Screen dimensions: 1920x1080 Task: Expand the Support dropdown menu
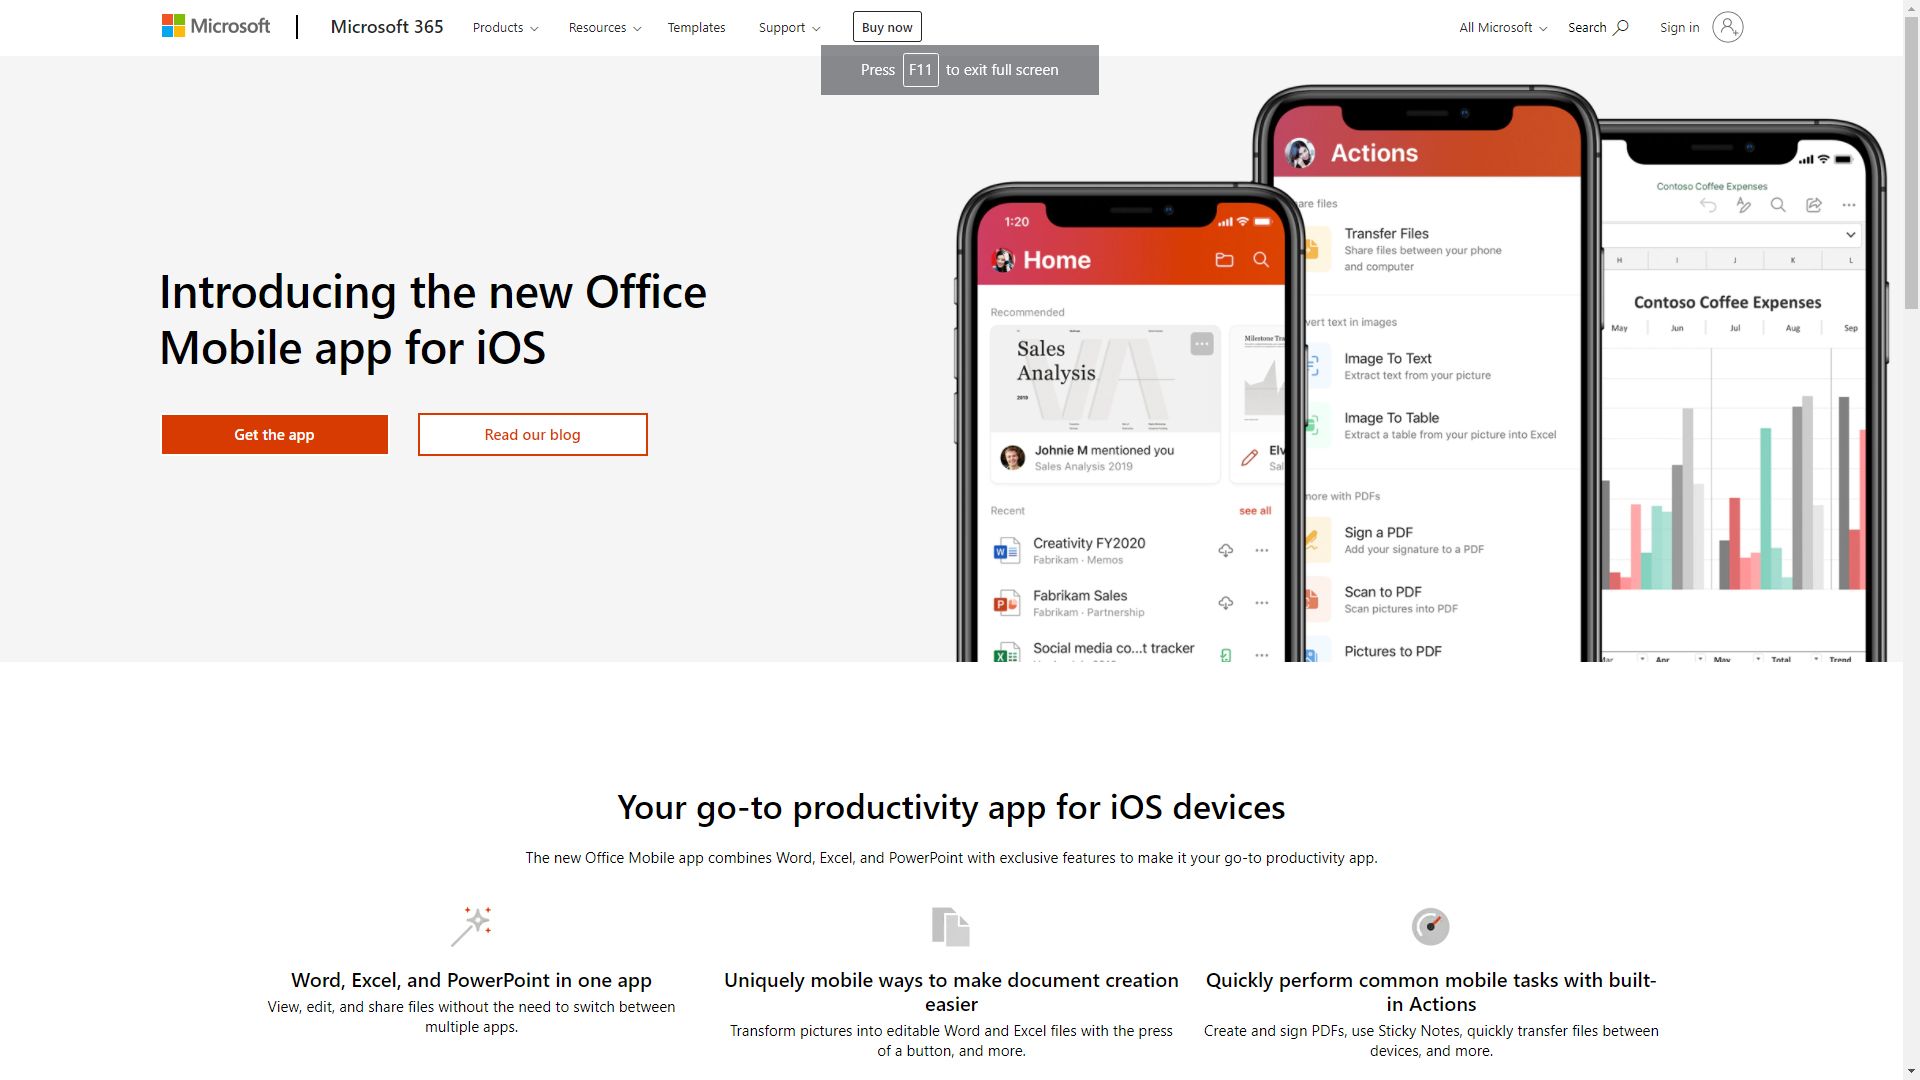tap(789, 26)
